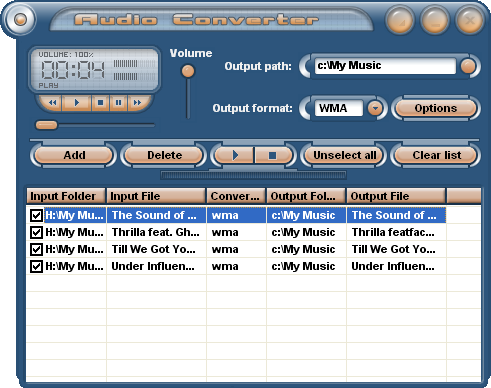This screenshot has height=388, width=491.
Task: Click 'wma' in the Thrilla row
Action: tap(225, 232)
